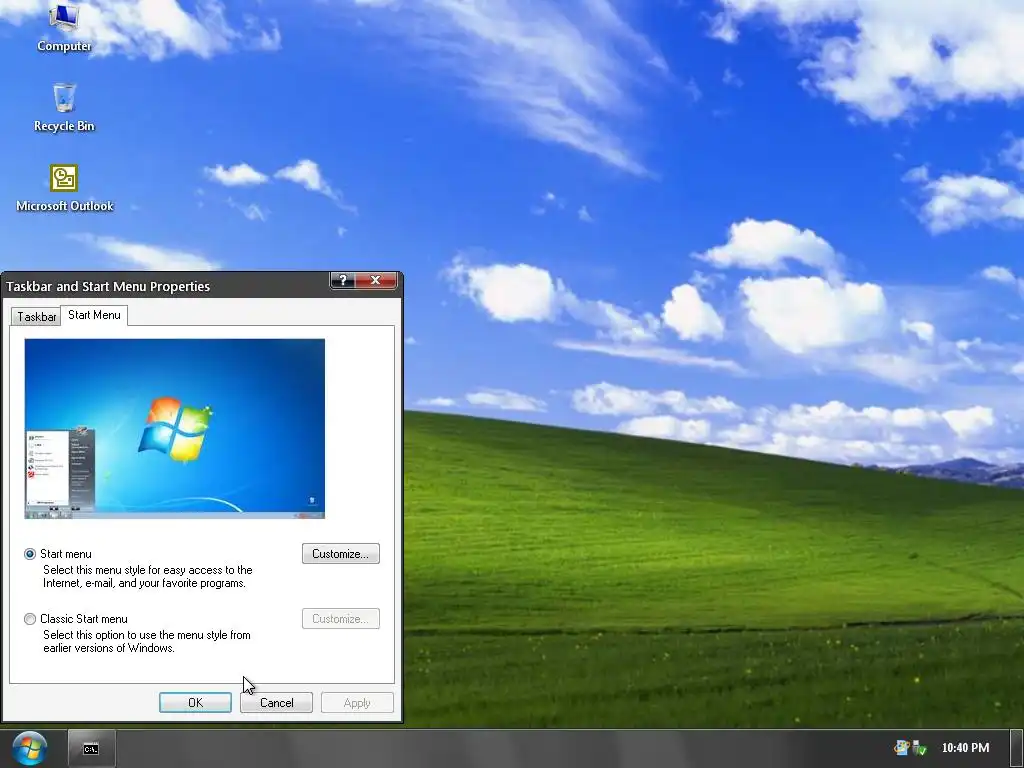Select the Recycle Bin icon

tap(64, 108)
